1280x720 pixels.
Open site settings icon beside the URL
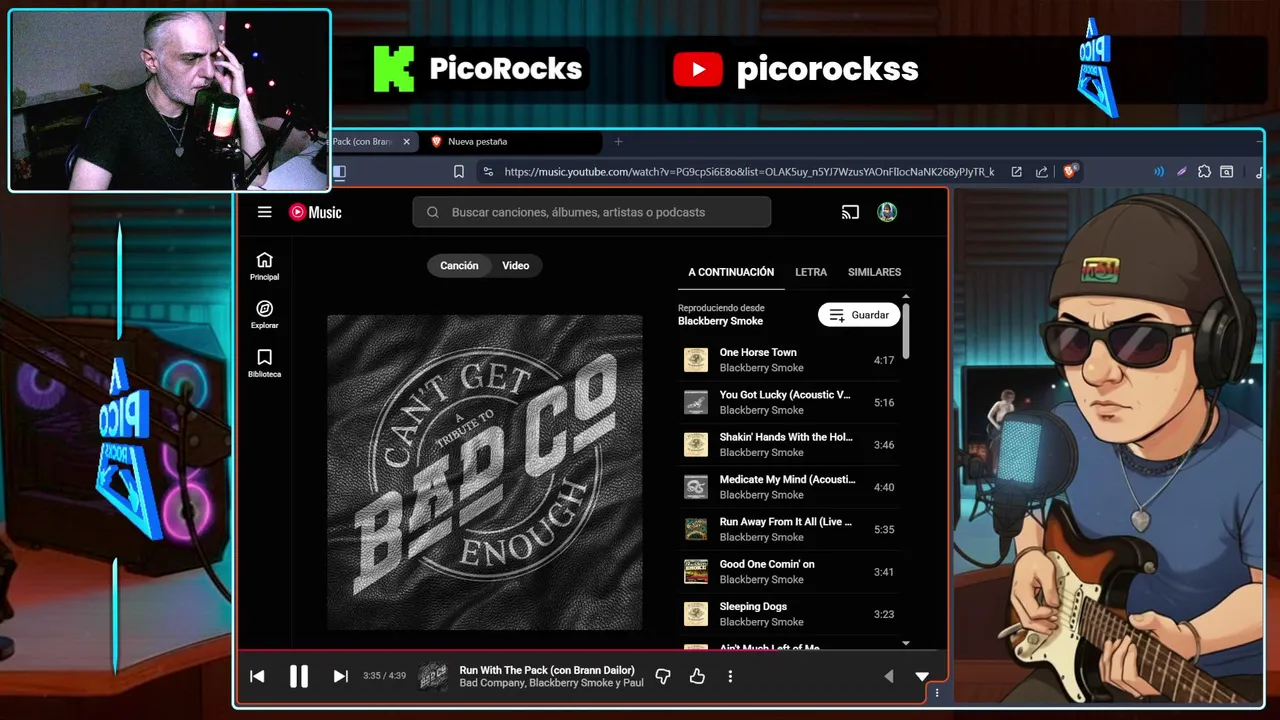[x=488, y=172]
